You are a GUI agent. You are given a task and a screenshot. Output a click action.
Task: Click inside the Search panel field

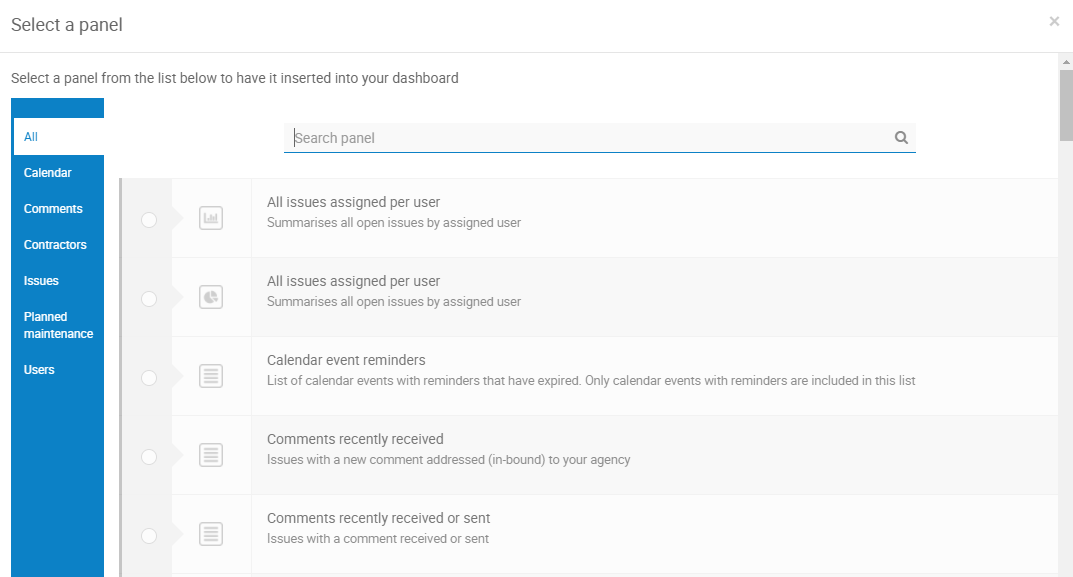tap(550, 138)
